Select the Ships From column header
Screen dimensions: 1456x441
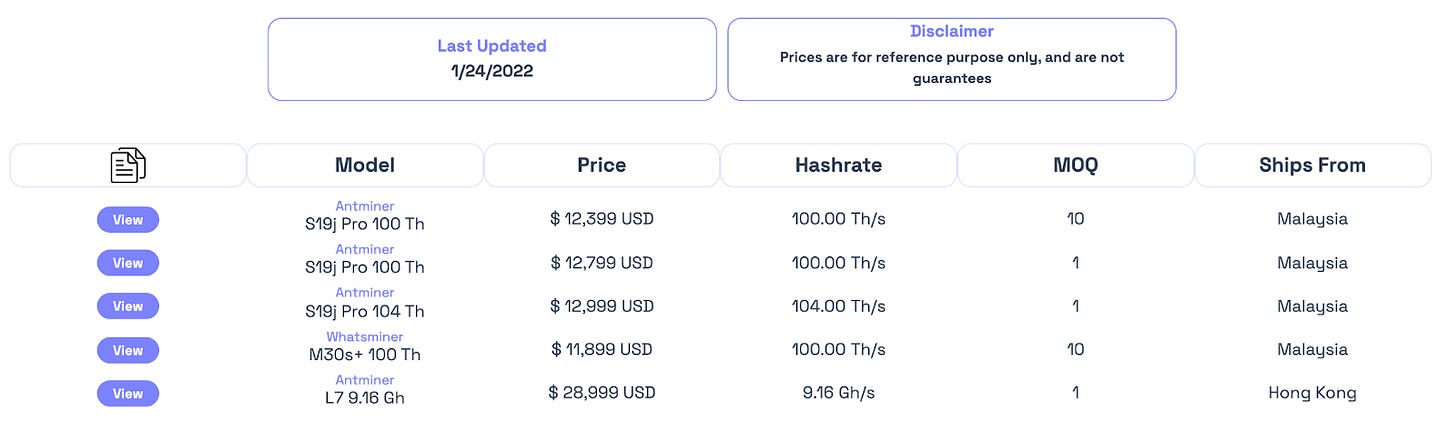pyautogui.click(x=1313, y=165)
